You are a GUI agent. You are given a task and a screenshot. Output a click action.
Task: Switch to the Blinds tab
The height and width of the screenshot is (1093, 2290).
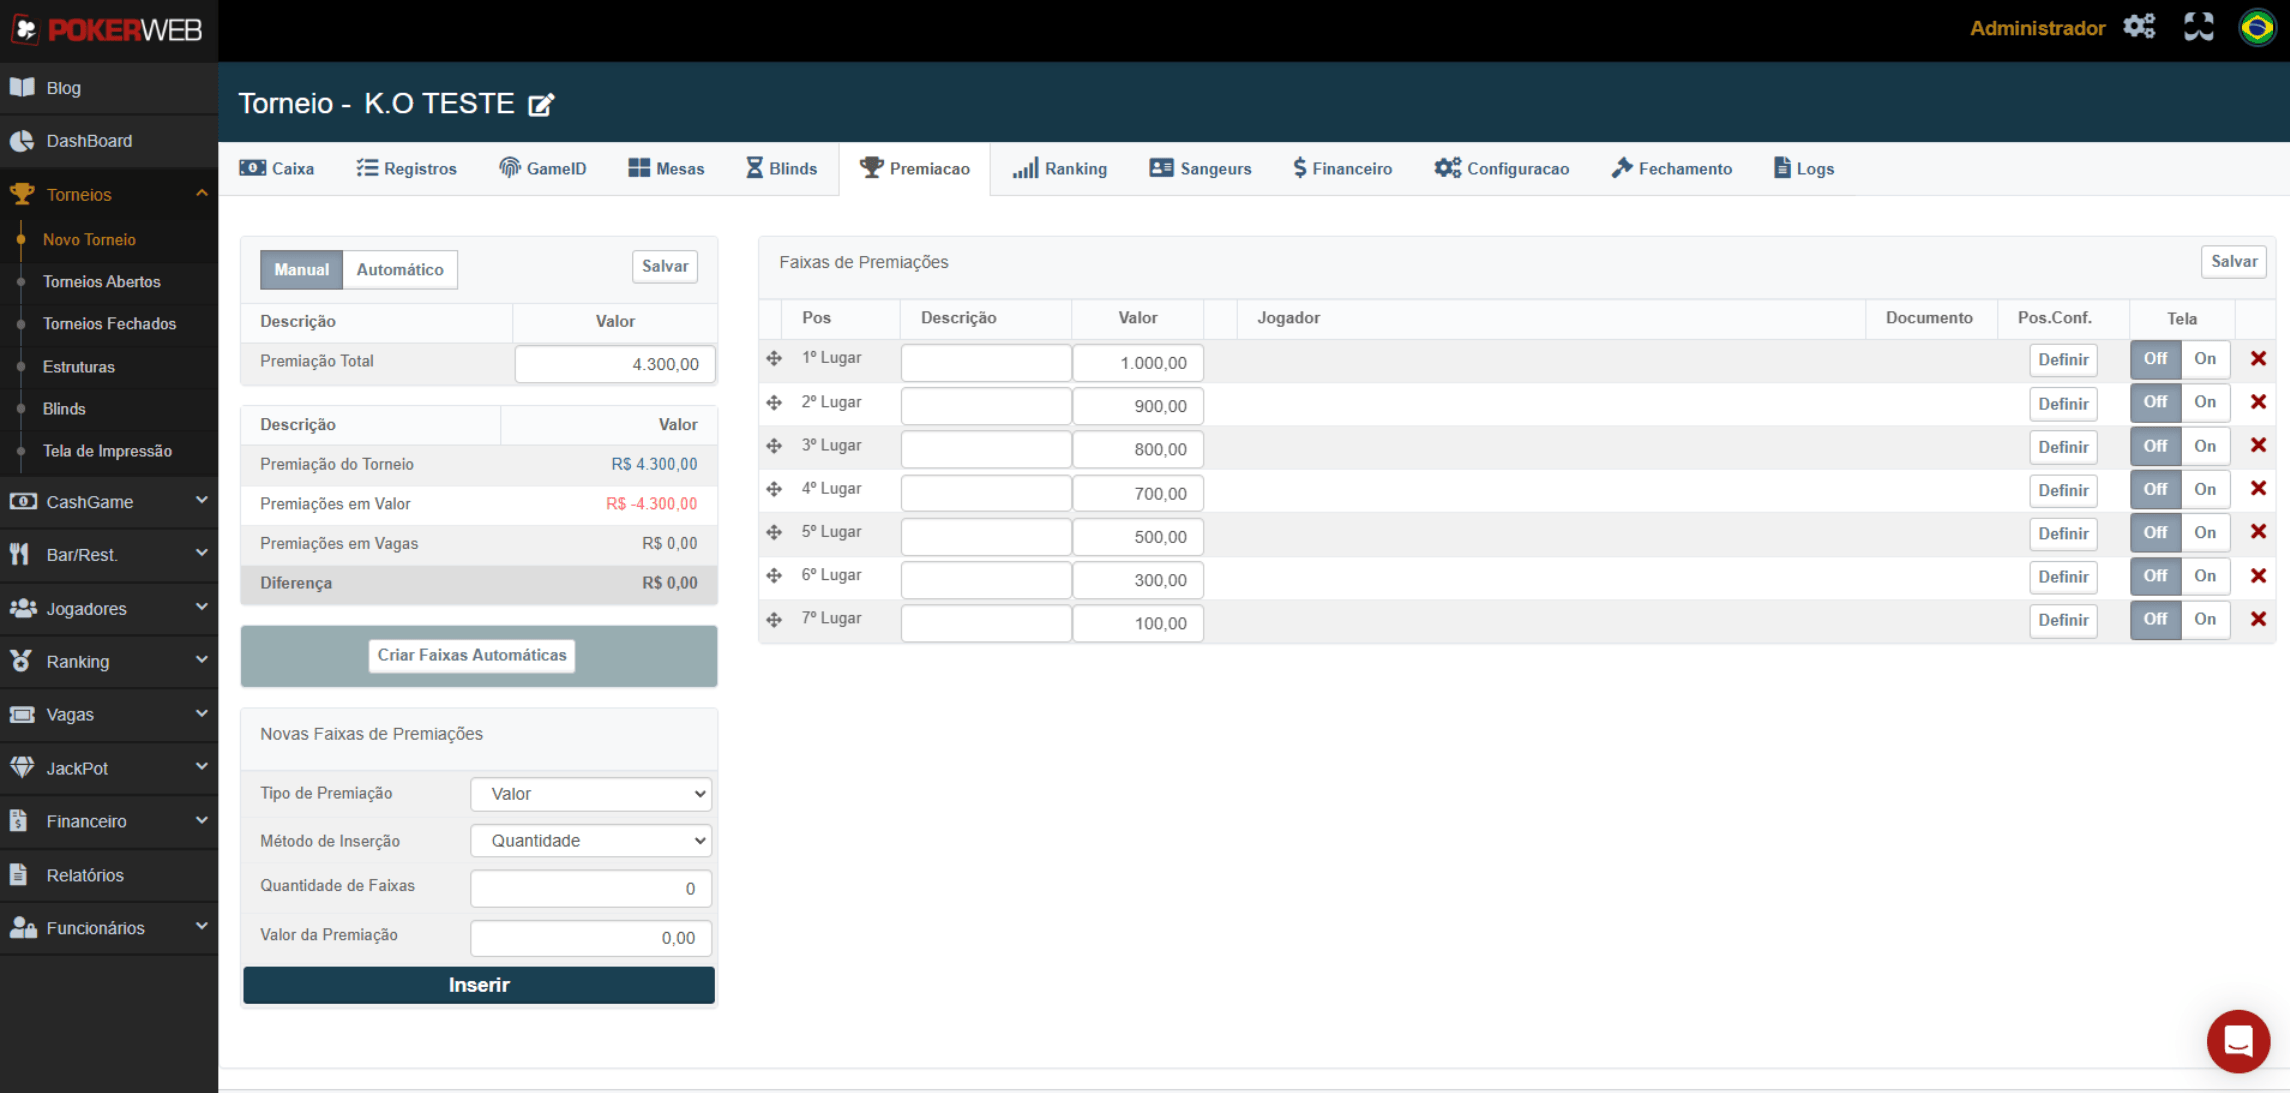[781, 169]
